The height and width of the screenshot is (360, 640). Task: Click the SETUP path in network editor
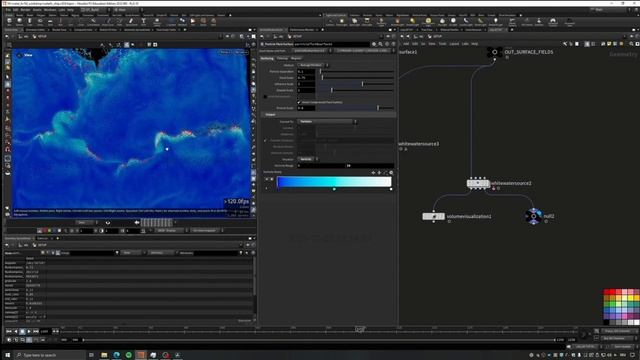tap(438, 36)
